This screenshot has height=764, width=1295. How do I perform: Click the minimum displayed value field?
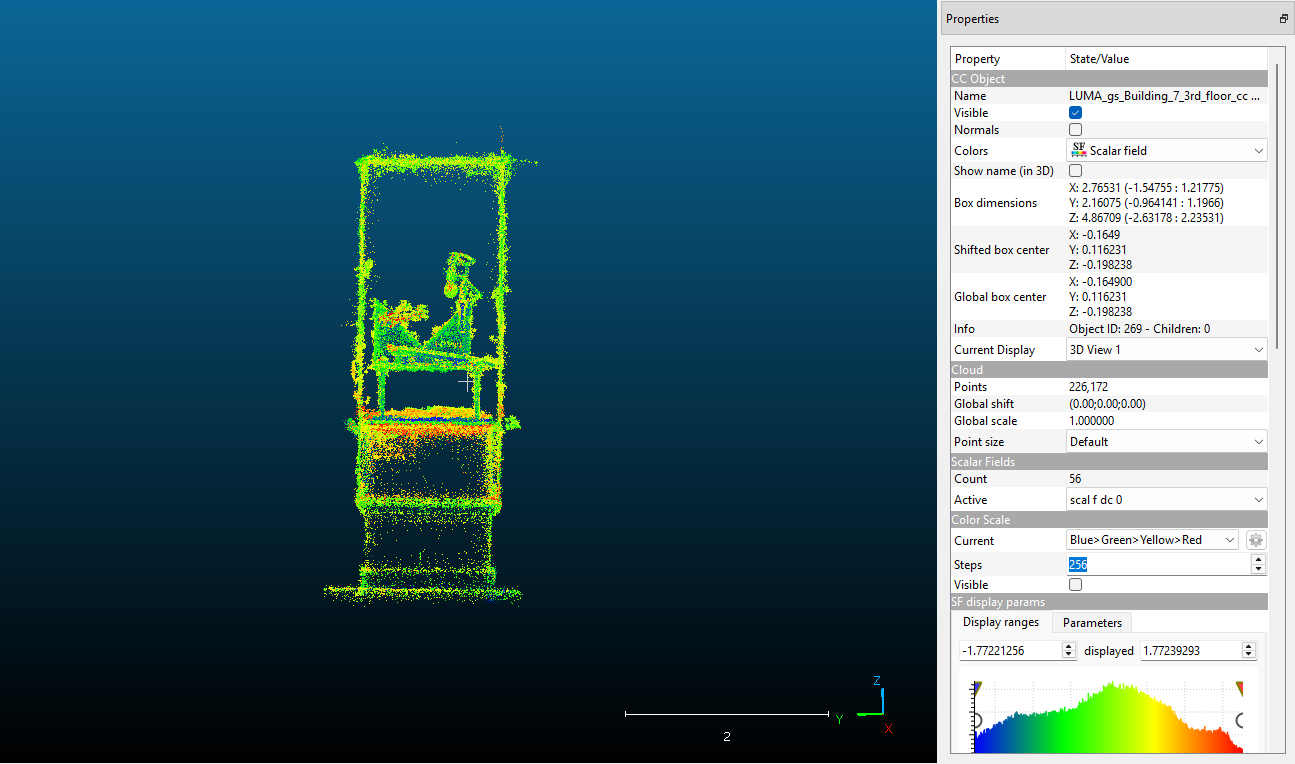pyautogui.click(x=1009, y=650)
